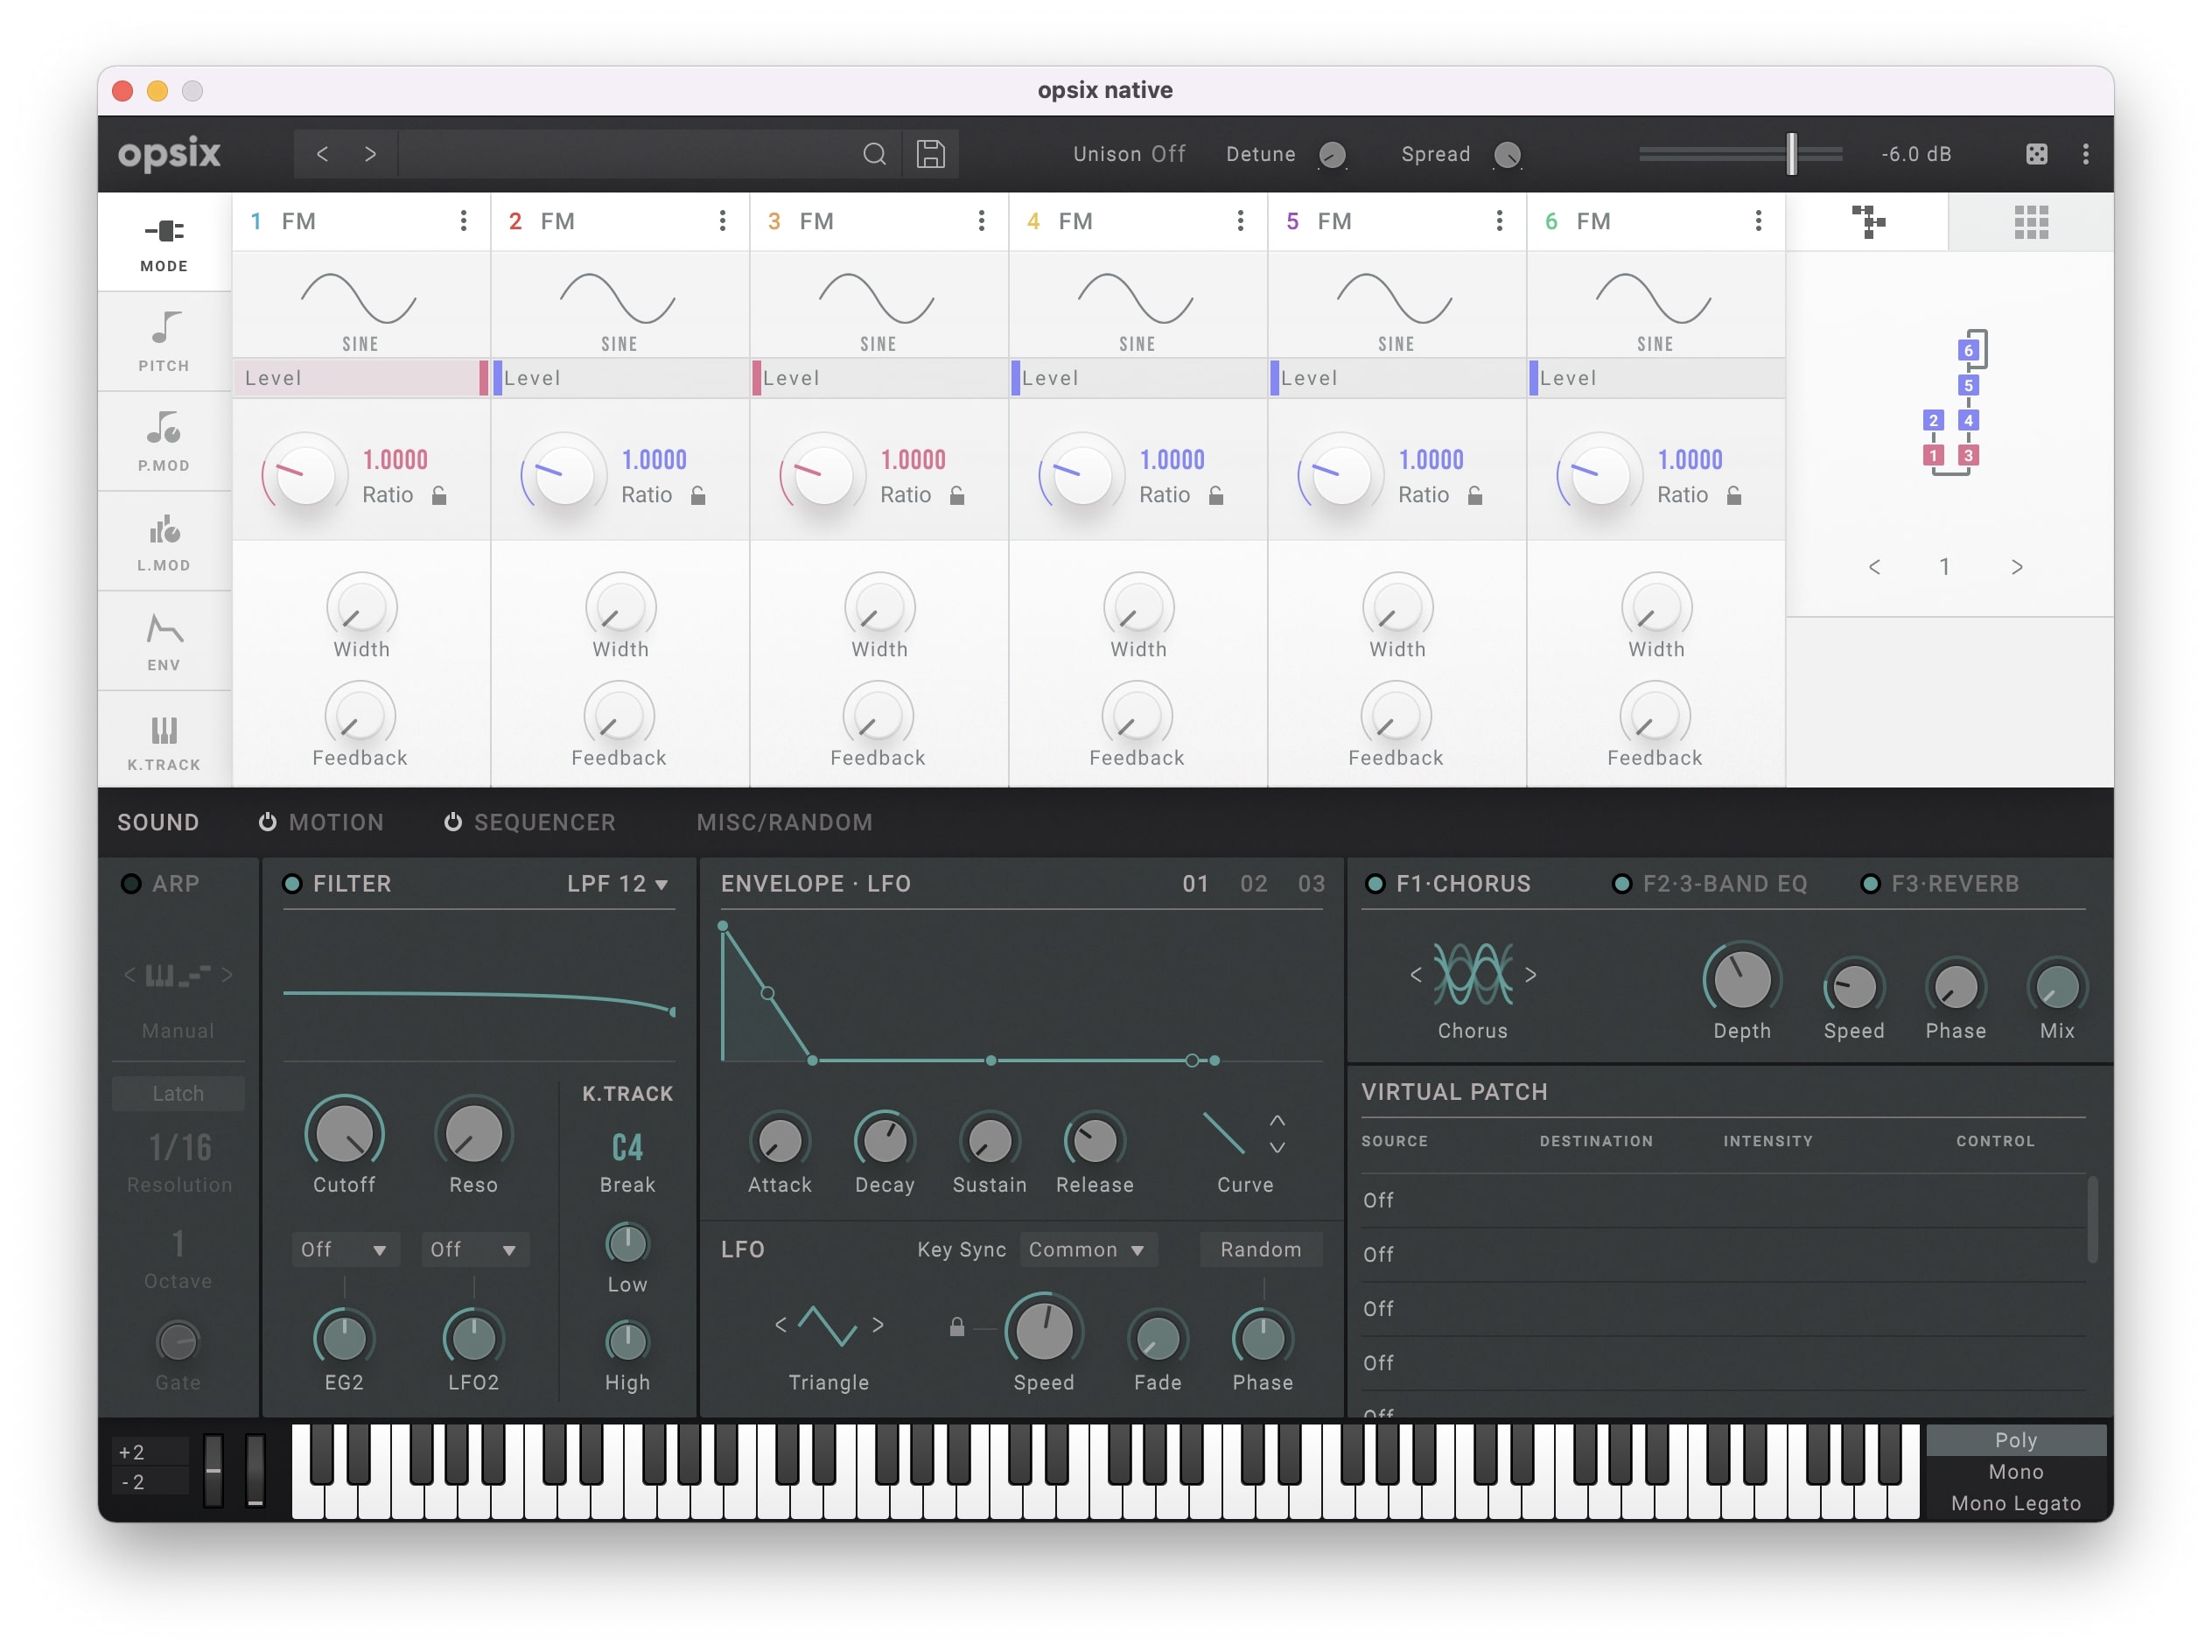The image size is (2212, 1652).
Task: Click the randomize dice icon
Action: point(2036,154)
